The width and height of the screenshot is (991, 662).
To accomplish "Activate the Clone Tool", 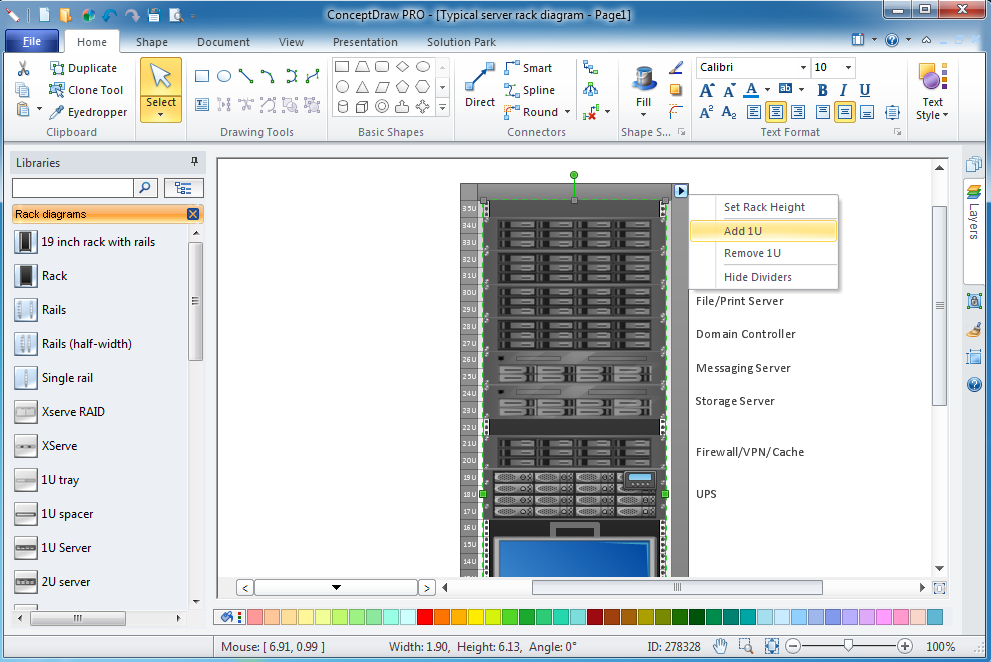I will point(86,90).
